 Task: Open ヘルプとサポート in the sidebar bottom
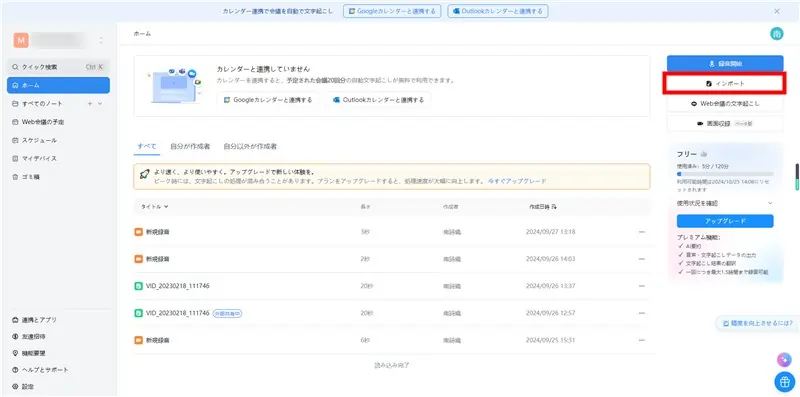(x=40, y=369)
